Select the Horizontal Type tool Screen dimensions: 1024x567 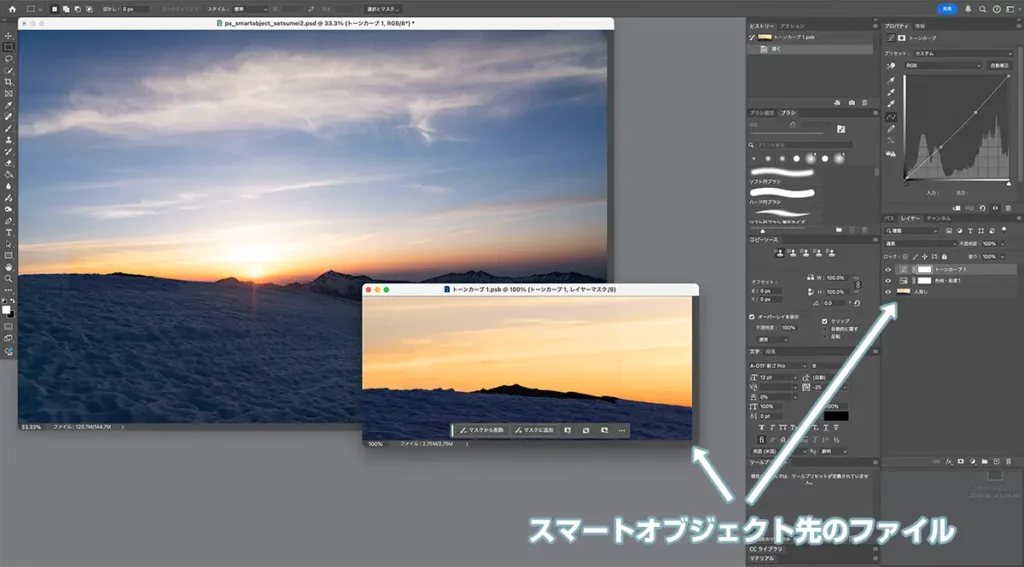coord(9,232)
